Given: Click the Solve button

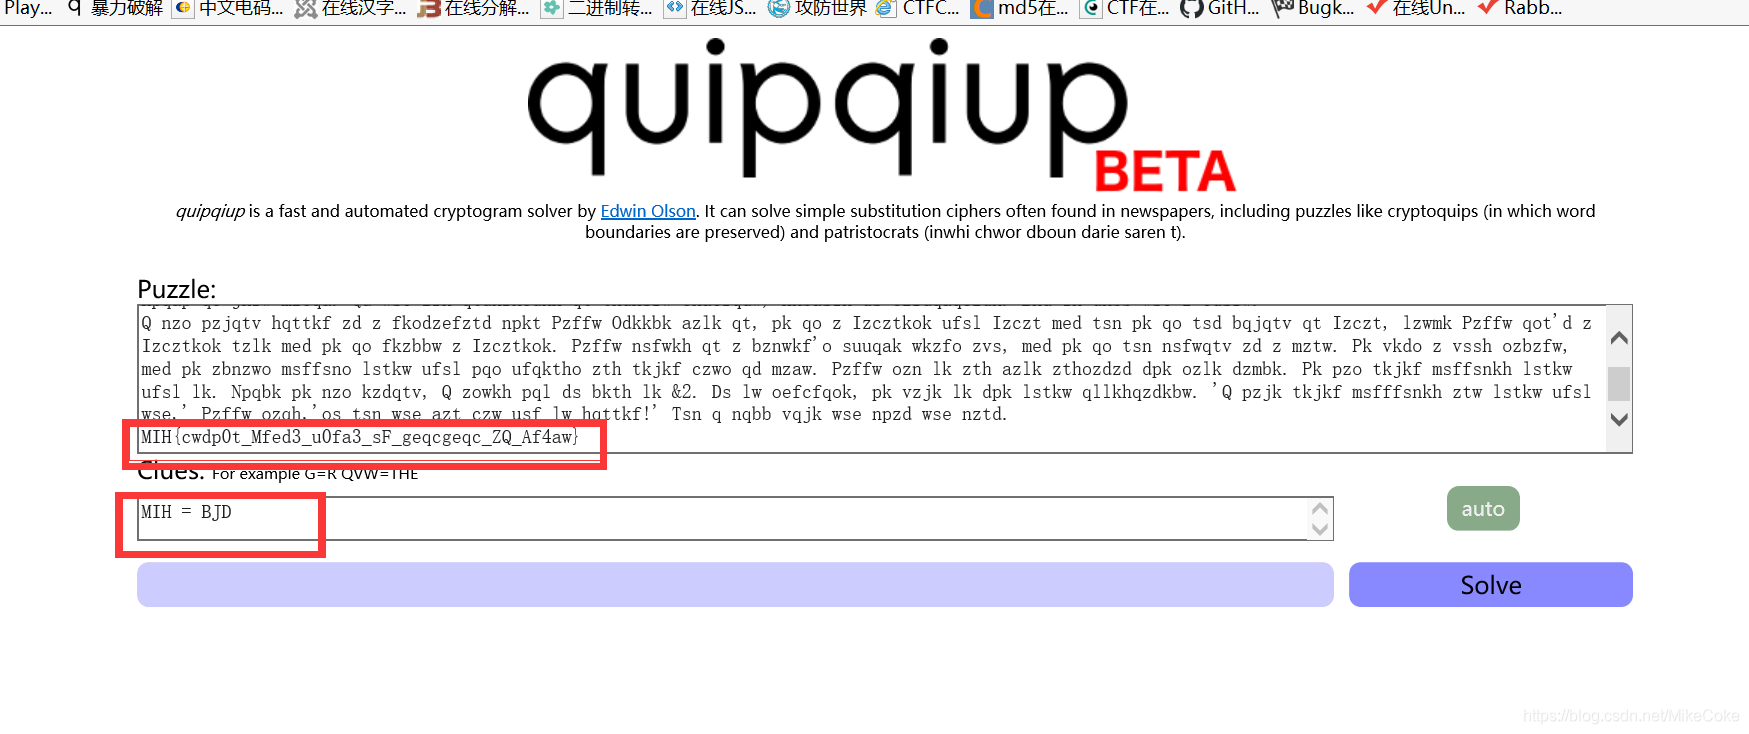Looking at the screenshot, I should [1490, 585].
